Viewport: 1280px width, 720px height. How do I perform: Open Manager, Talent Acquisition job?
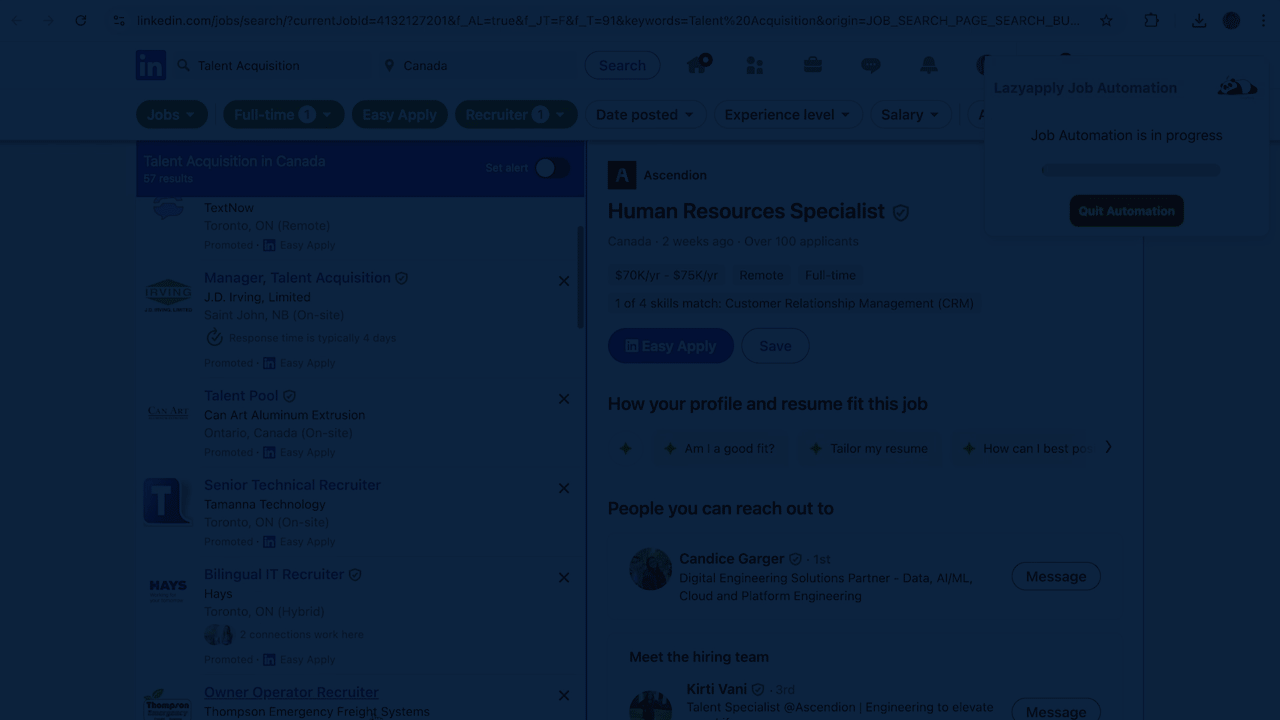[x=297, y=278]
